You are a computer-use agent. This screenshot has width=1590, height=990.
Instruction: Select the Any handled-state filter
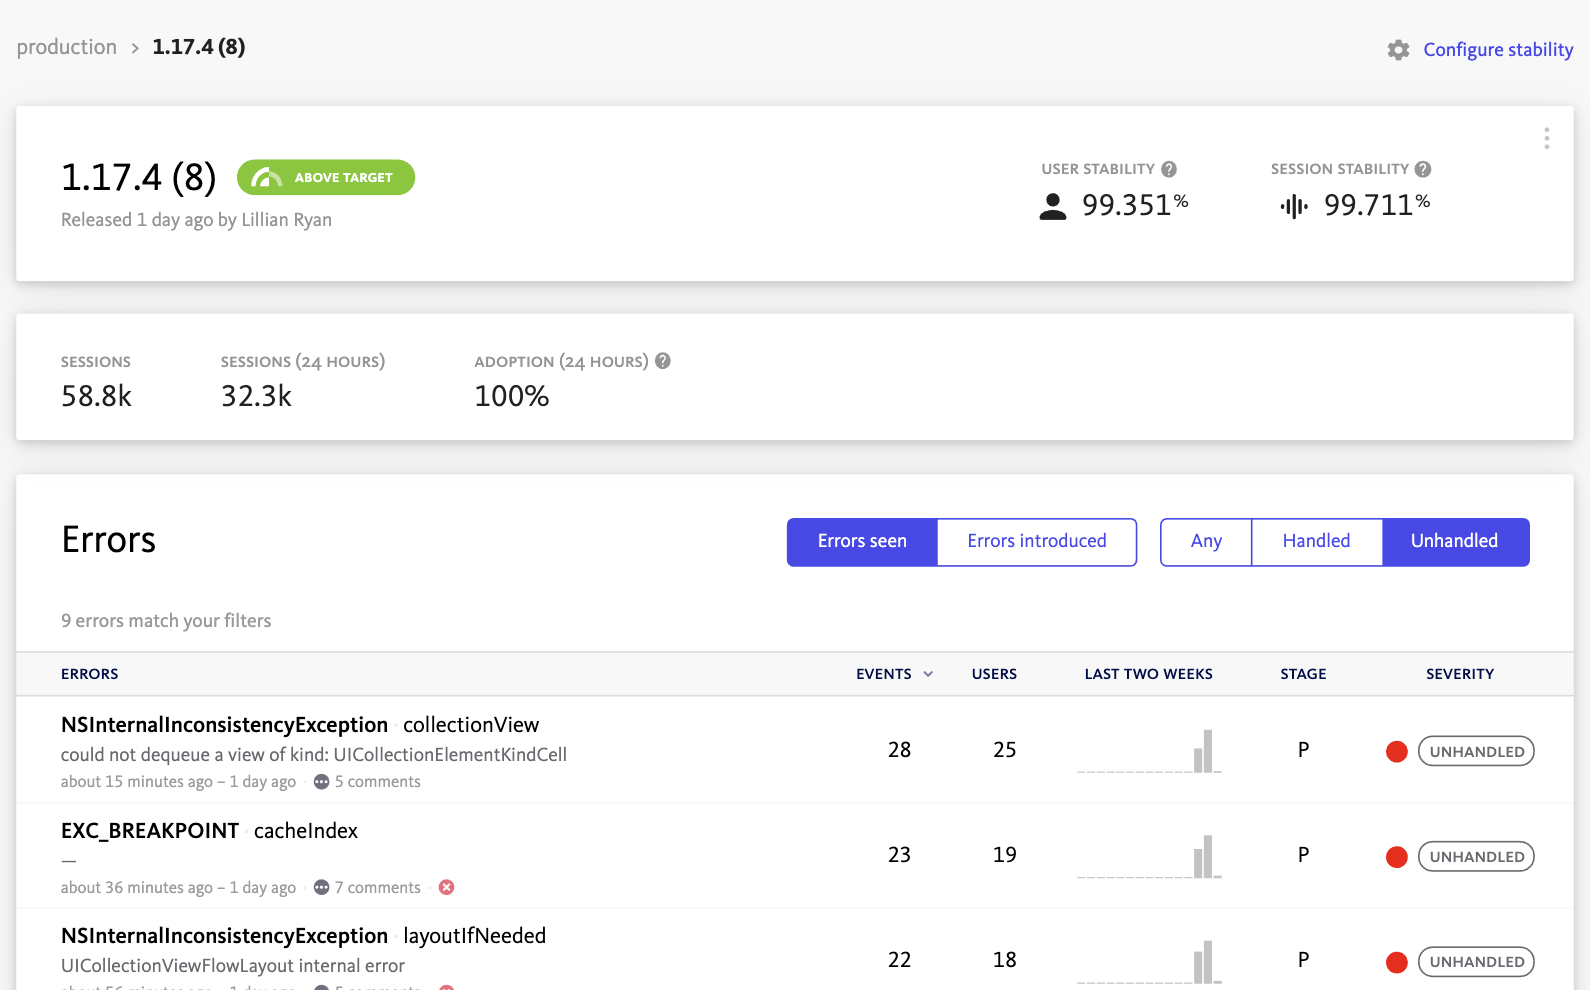coord(1206,542)
